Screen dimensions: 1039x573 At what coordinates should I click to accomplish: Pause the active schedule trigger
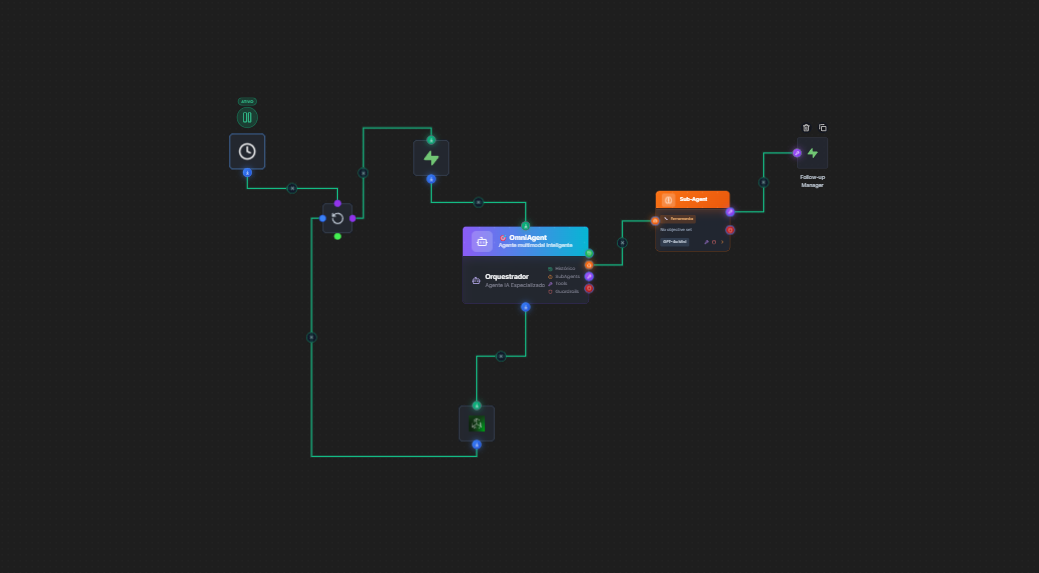247,117
